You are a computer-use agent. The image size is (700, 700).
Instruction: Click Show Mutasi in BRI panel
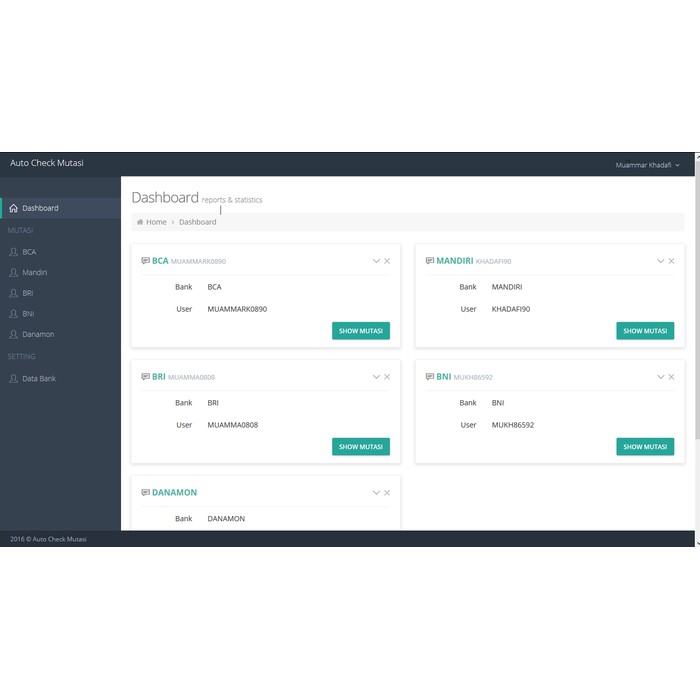[x=361, y=447]
